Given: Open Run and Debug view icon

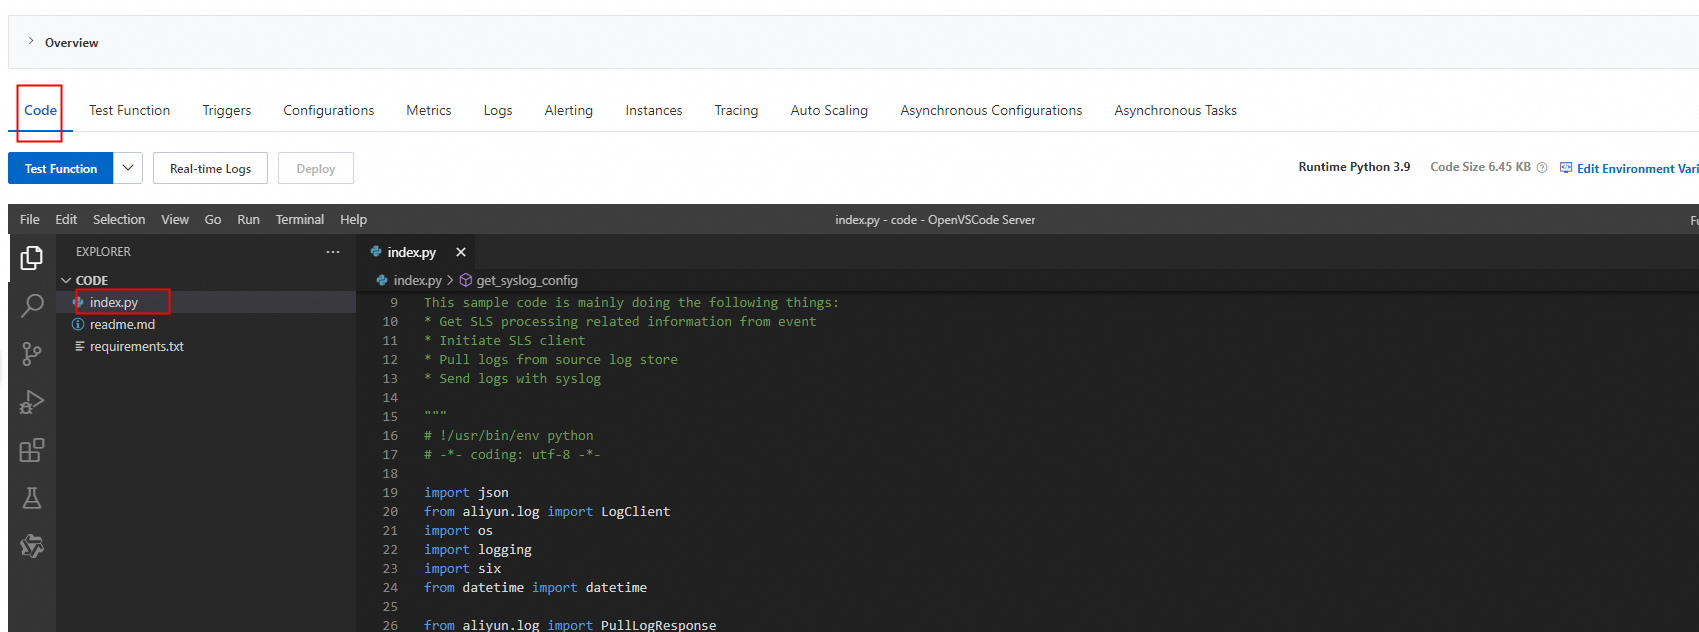Looking at the screenshot, I should click(32, 402).
